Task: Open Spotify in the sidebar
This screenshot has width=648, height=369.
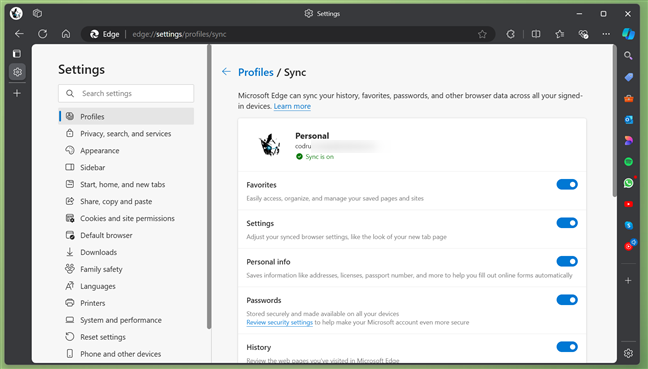Action: point(628,162)
